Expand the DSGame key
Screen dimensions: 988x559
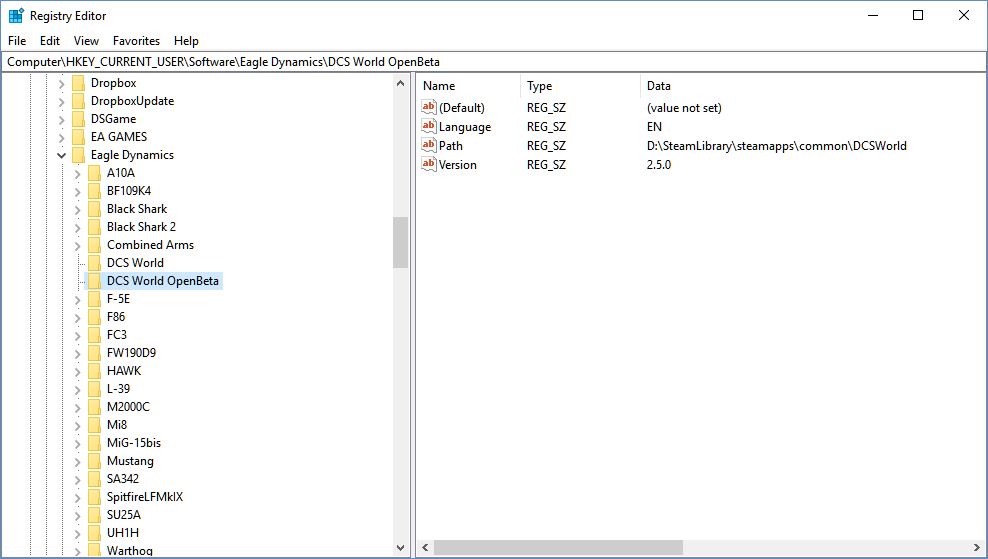[61, 119]
